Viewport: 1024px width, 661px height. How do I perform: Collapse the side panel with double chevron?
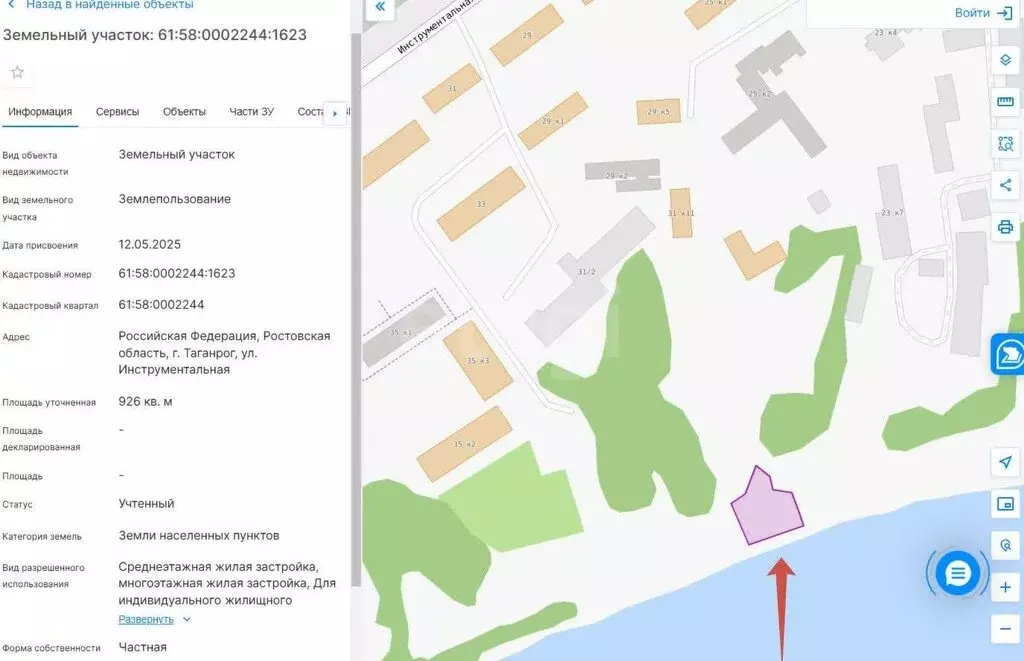(380, 7)
